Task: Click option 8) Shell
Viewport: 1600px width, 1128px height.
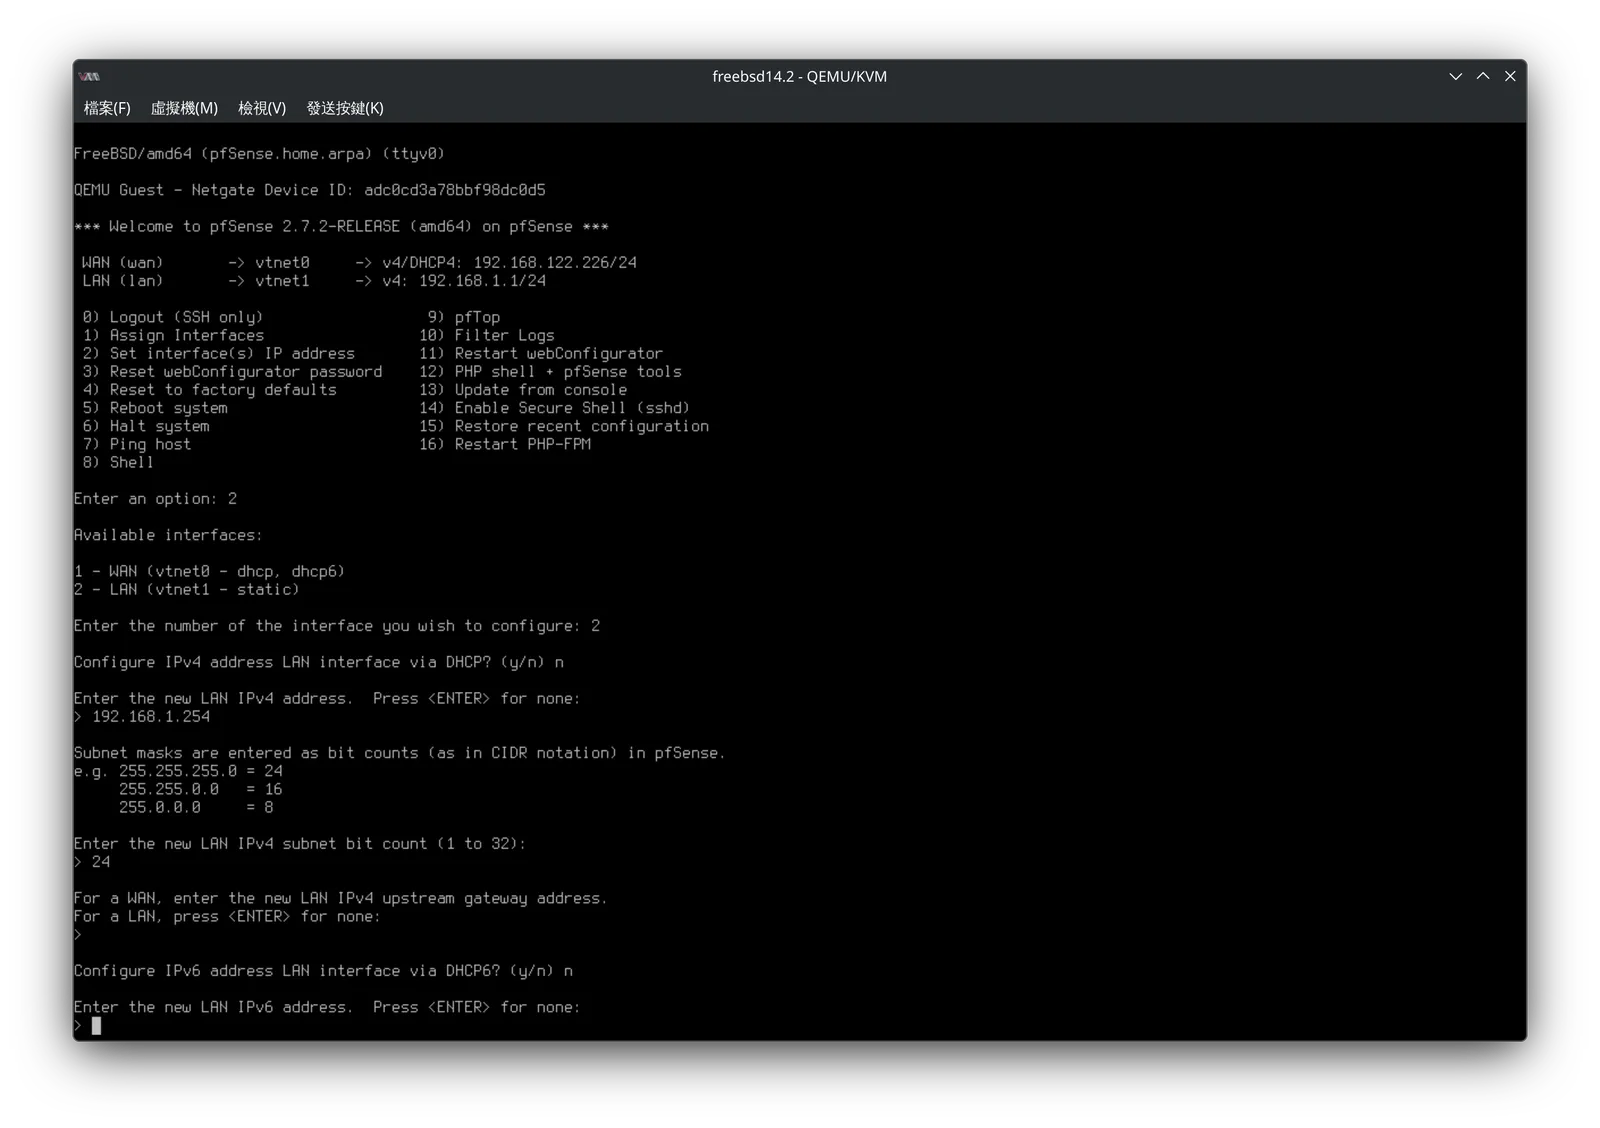Action: 118,462
